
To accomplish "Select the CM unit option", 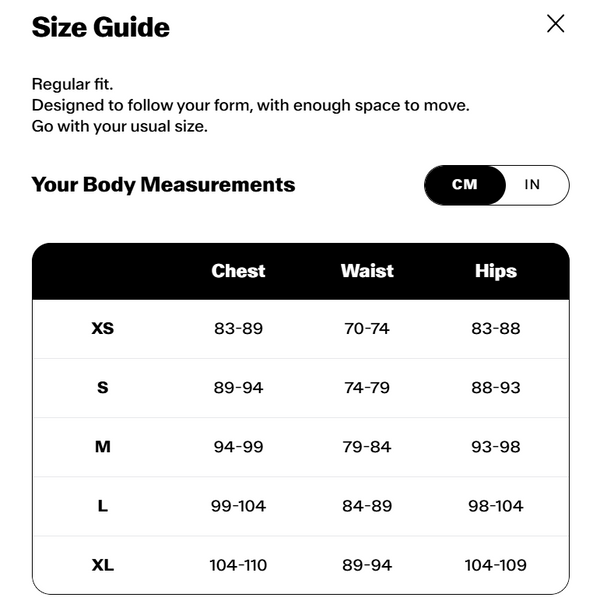I will (465, 185).
